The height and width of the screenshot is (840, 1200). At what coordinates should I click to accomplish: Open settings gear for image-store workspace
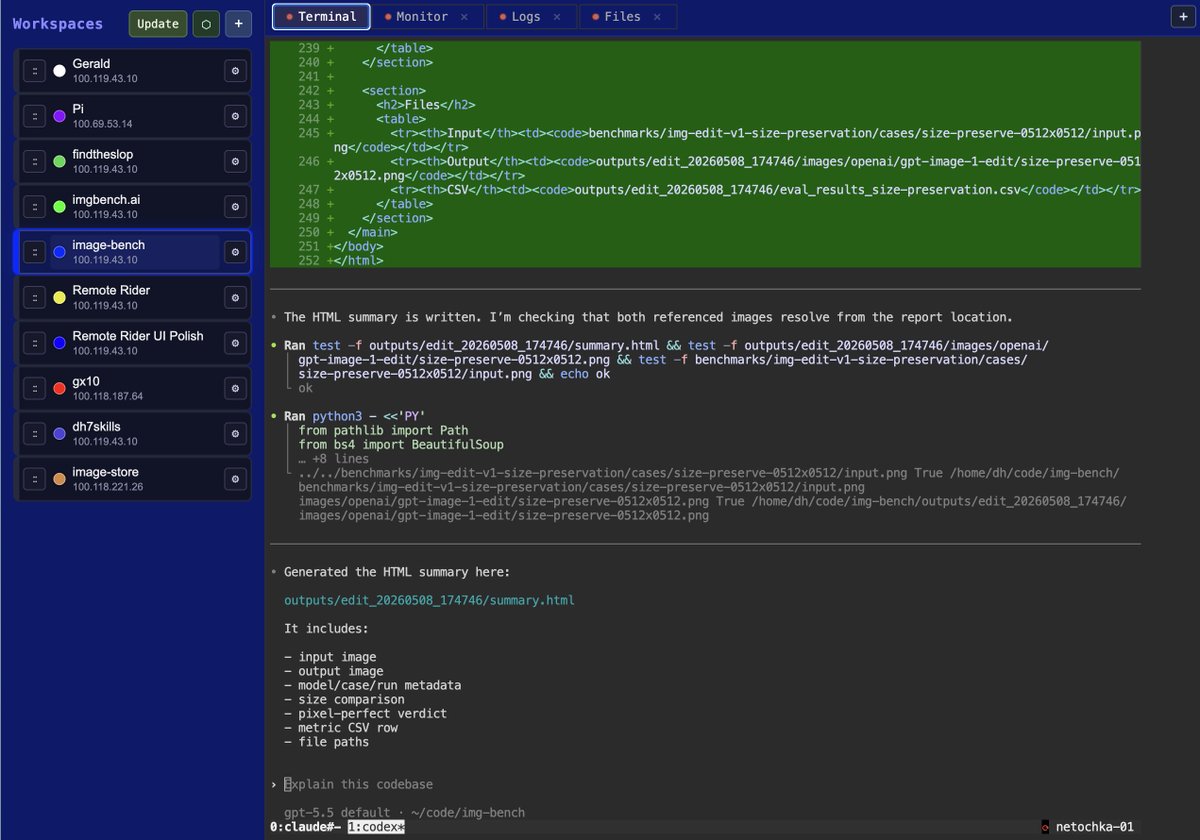[x=235, y=479]
